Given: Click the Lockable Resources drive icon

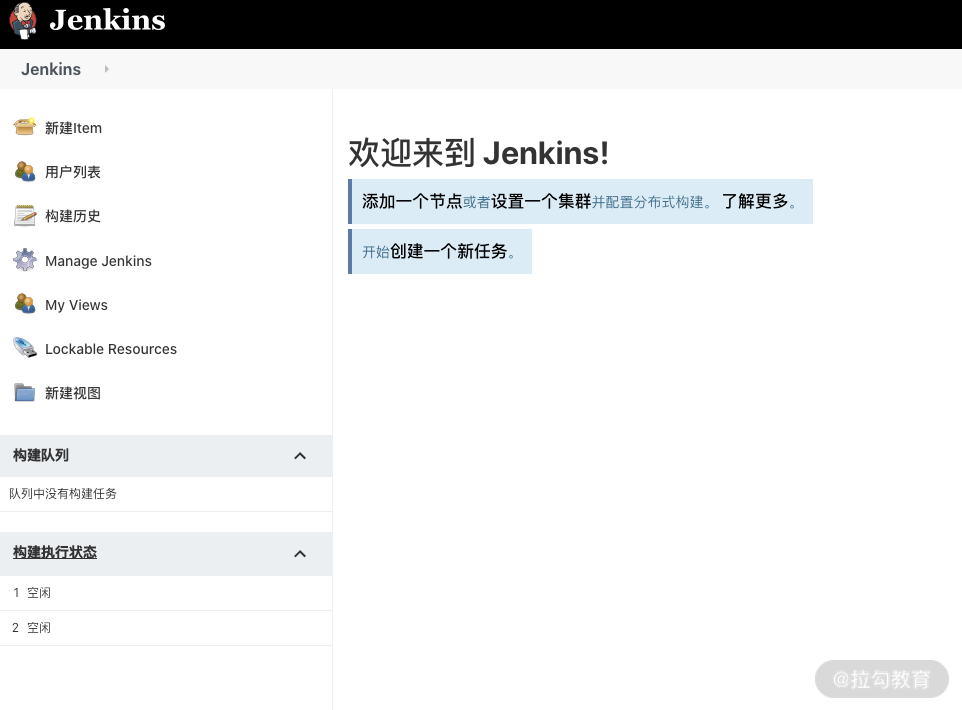Looking at the screenshot, I should click(25, 348).
